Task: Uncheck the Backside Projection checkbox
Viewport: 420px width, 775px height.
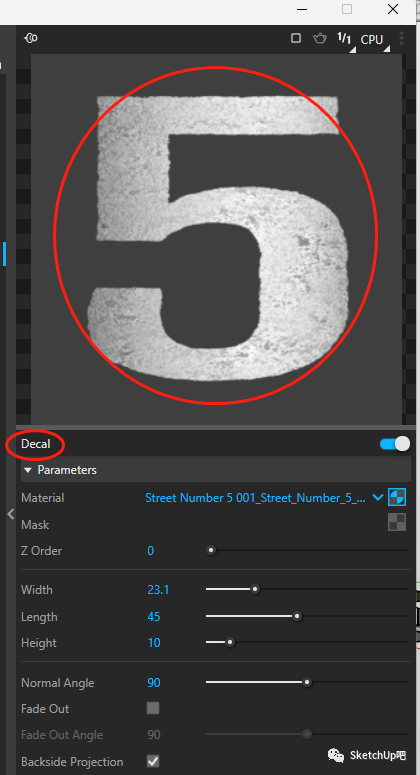Action: point(153,761)
